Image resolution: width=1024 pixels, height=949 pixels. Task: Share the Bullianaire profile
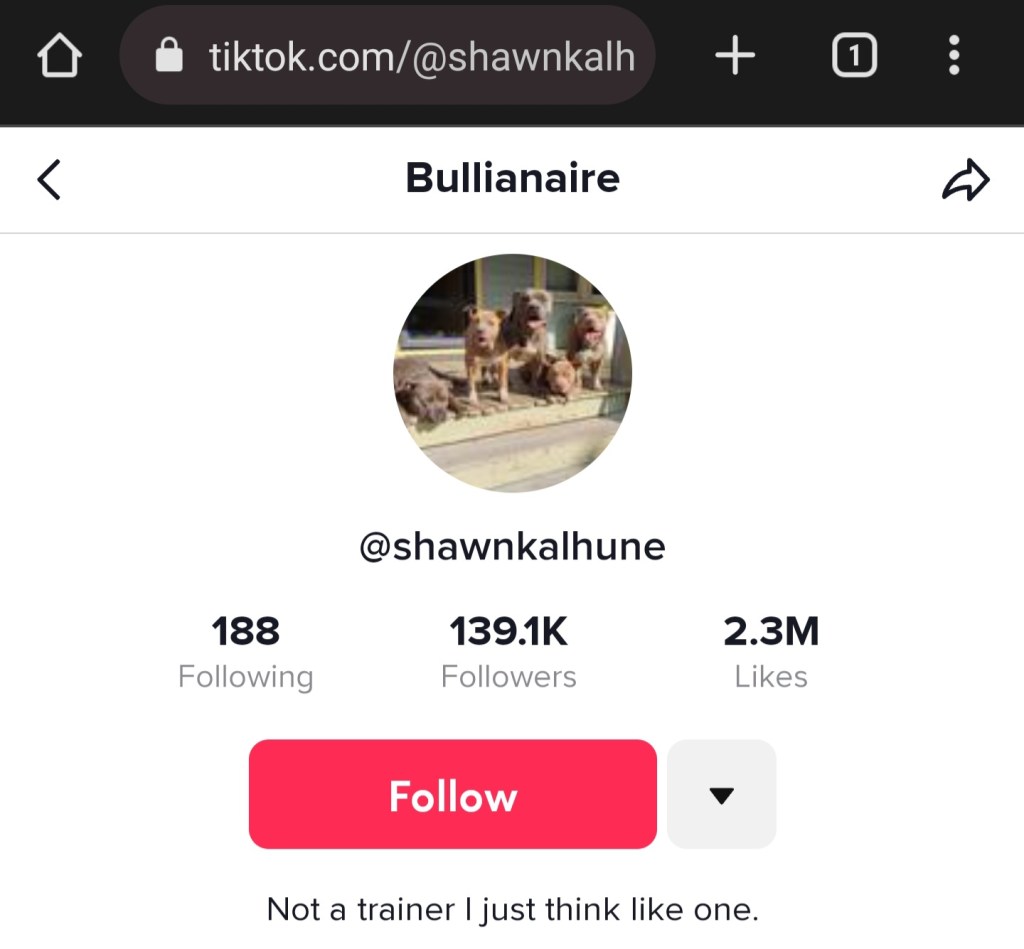coord(966,179)
